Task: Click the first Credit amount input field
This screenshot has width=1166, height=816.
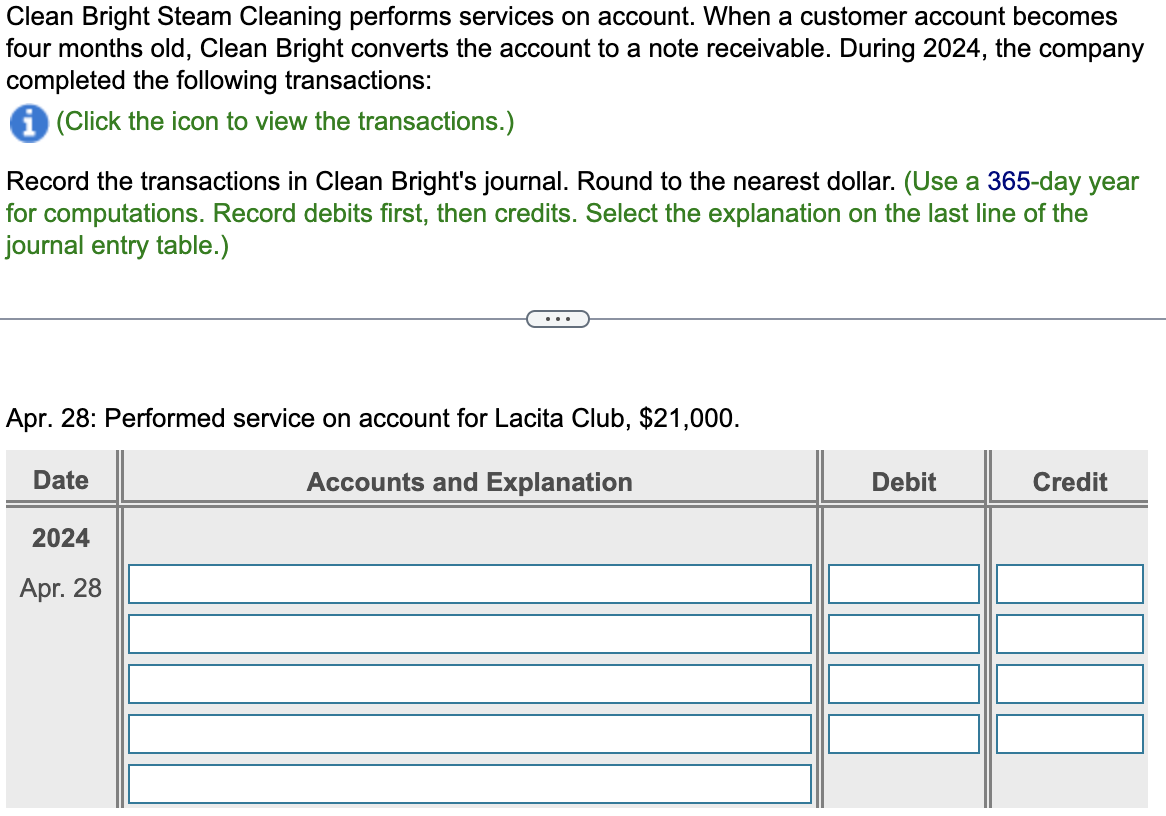Action: pos(1069,584)
